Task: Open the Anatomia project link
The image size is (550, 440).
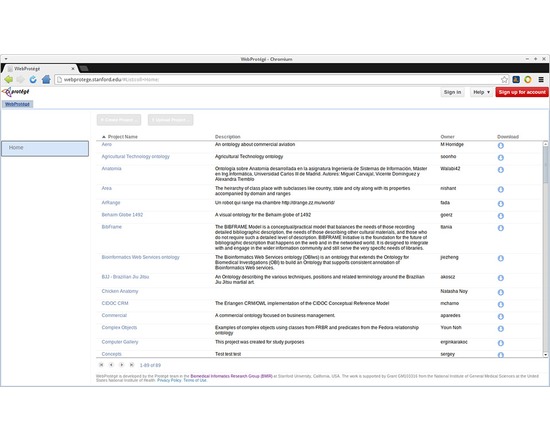Action: tap(112, 169)
